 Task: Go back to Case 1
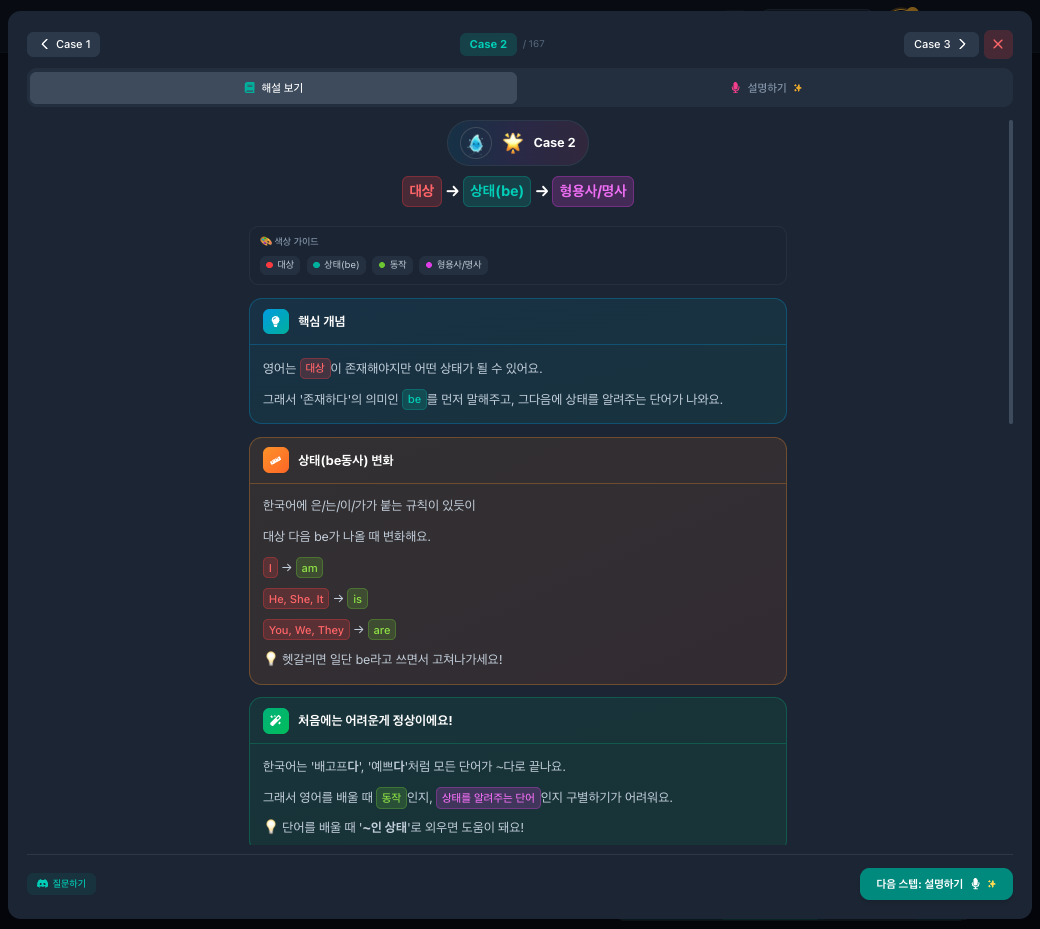tap(63, 44)
